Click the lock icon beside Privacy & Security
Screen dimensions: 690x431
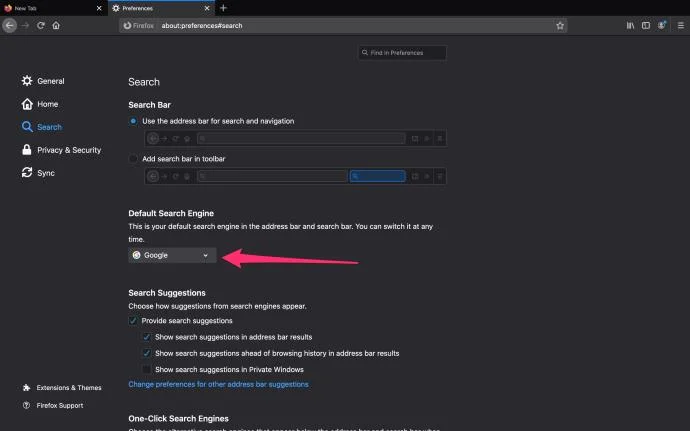point(27,150)
